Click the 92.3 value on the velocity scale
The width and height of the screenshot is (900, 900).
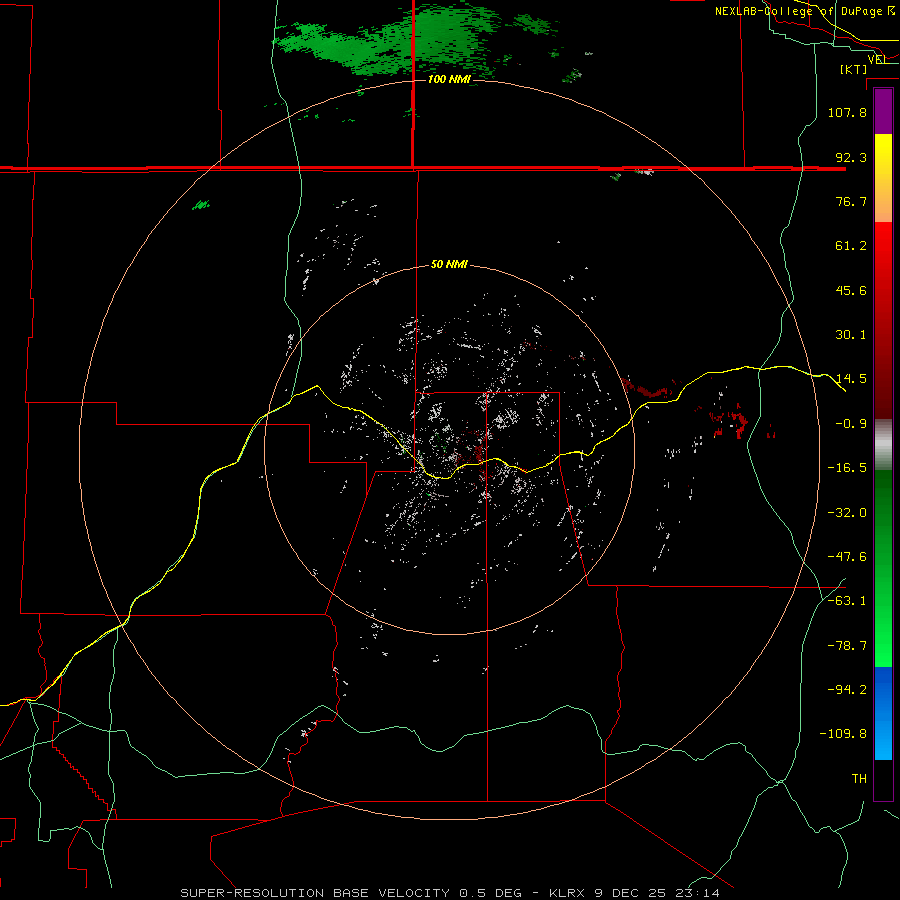point(851,157)
